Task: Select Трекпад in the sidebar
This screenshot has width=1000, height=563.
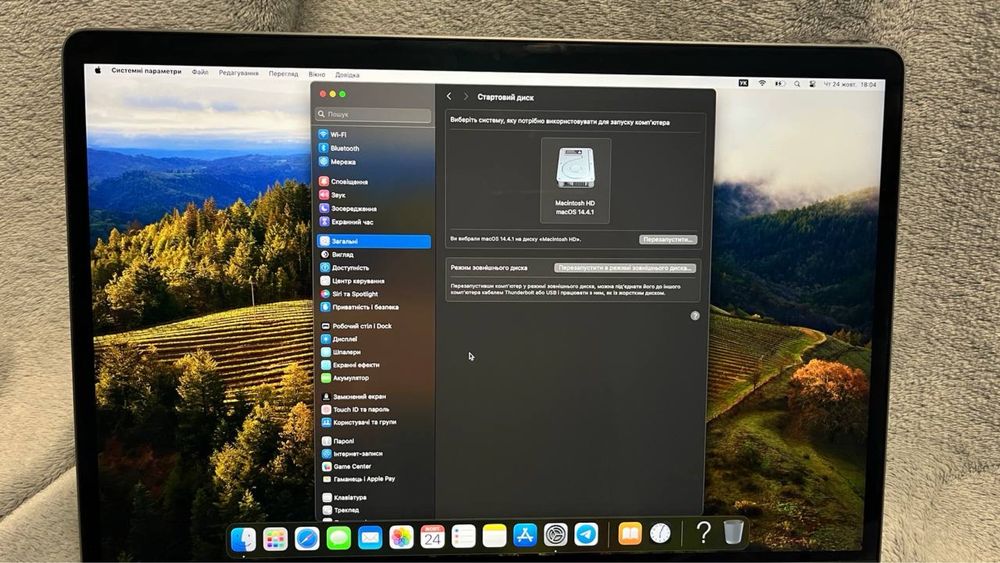Action: (374, 510)
